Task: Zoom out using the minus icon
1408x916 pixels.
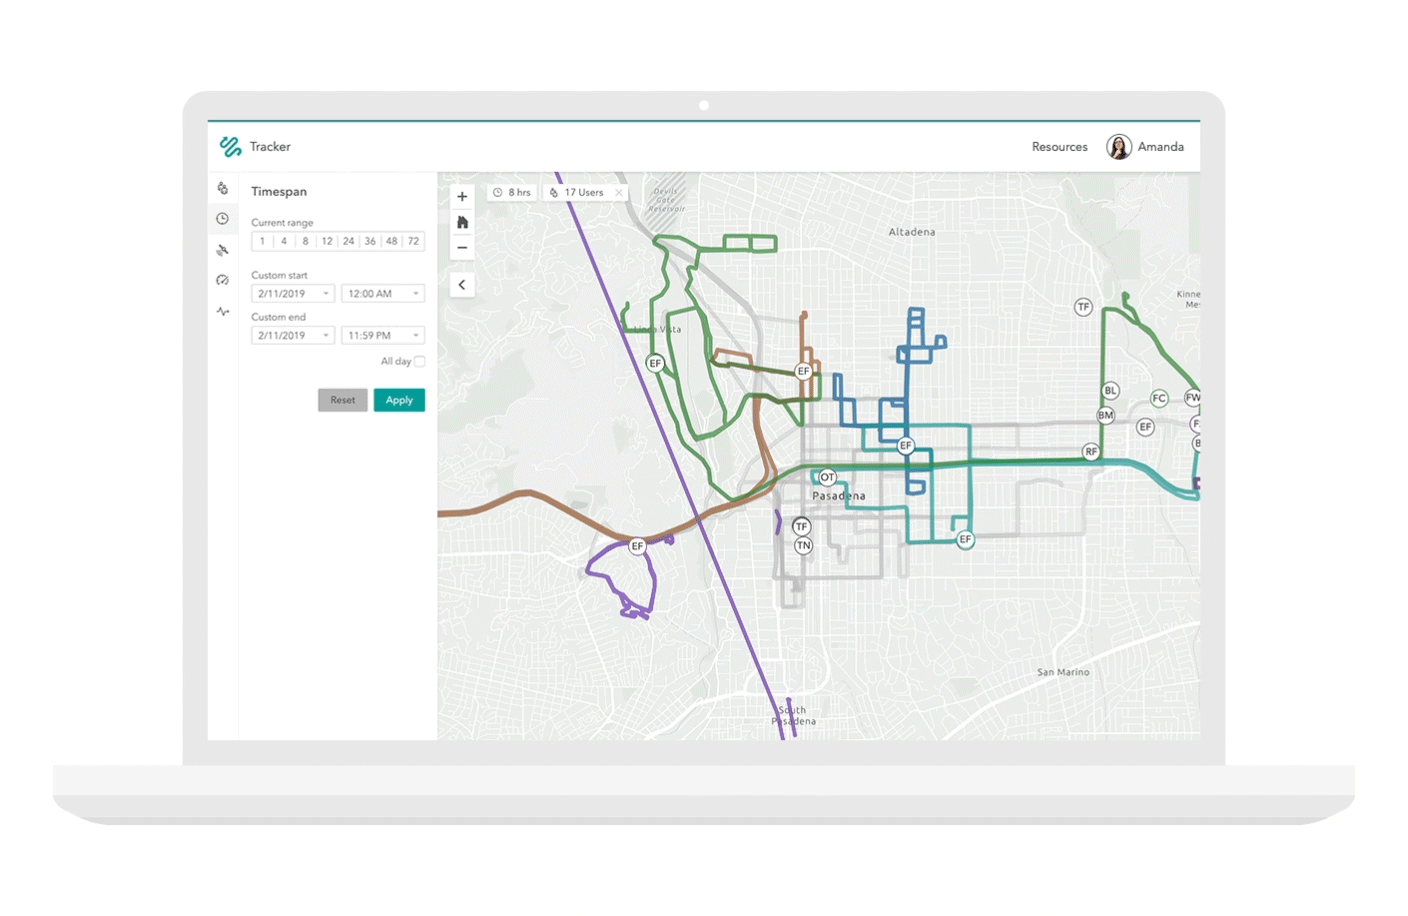Action: click(462, 247)
